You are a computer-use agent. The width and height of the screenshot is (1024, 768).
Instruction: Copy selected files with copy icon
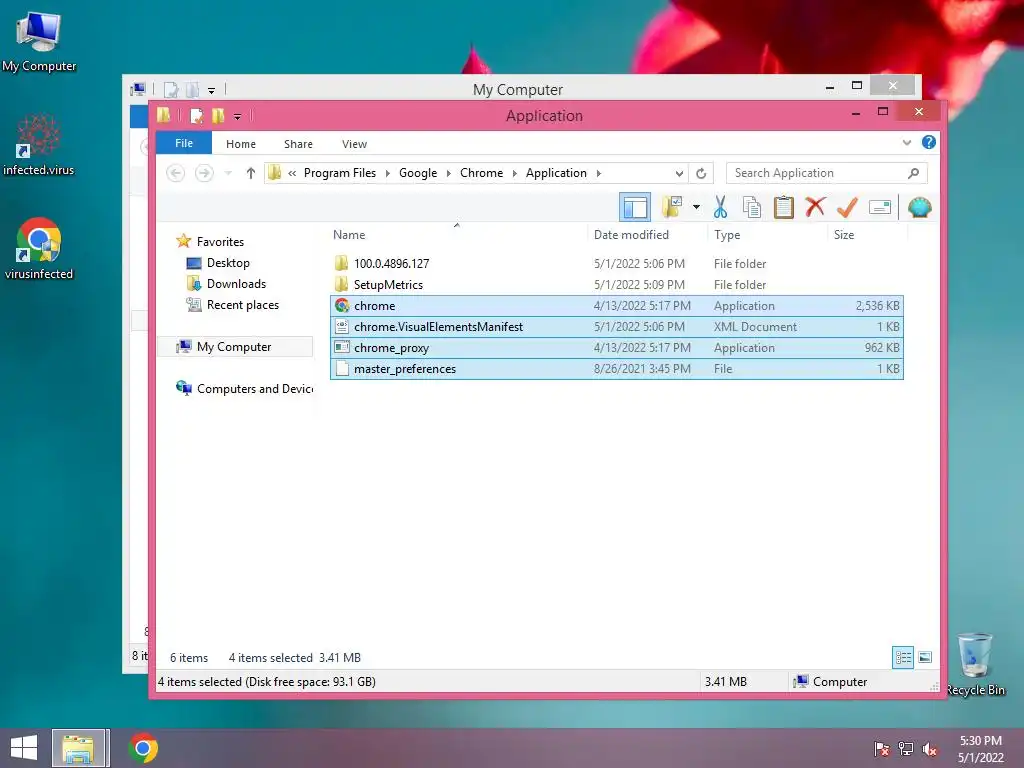coord(752,208)
